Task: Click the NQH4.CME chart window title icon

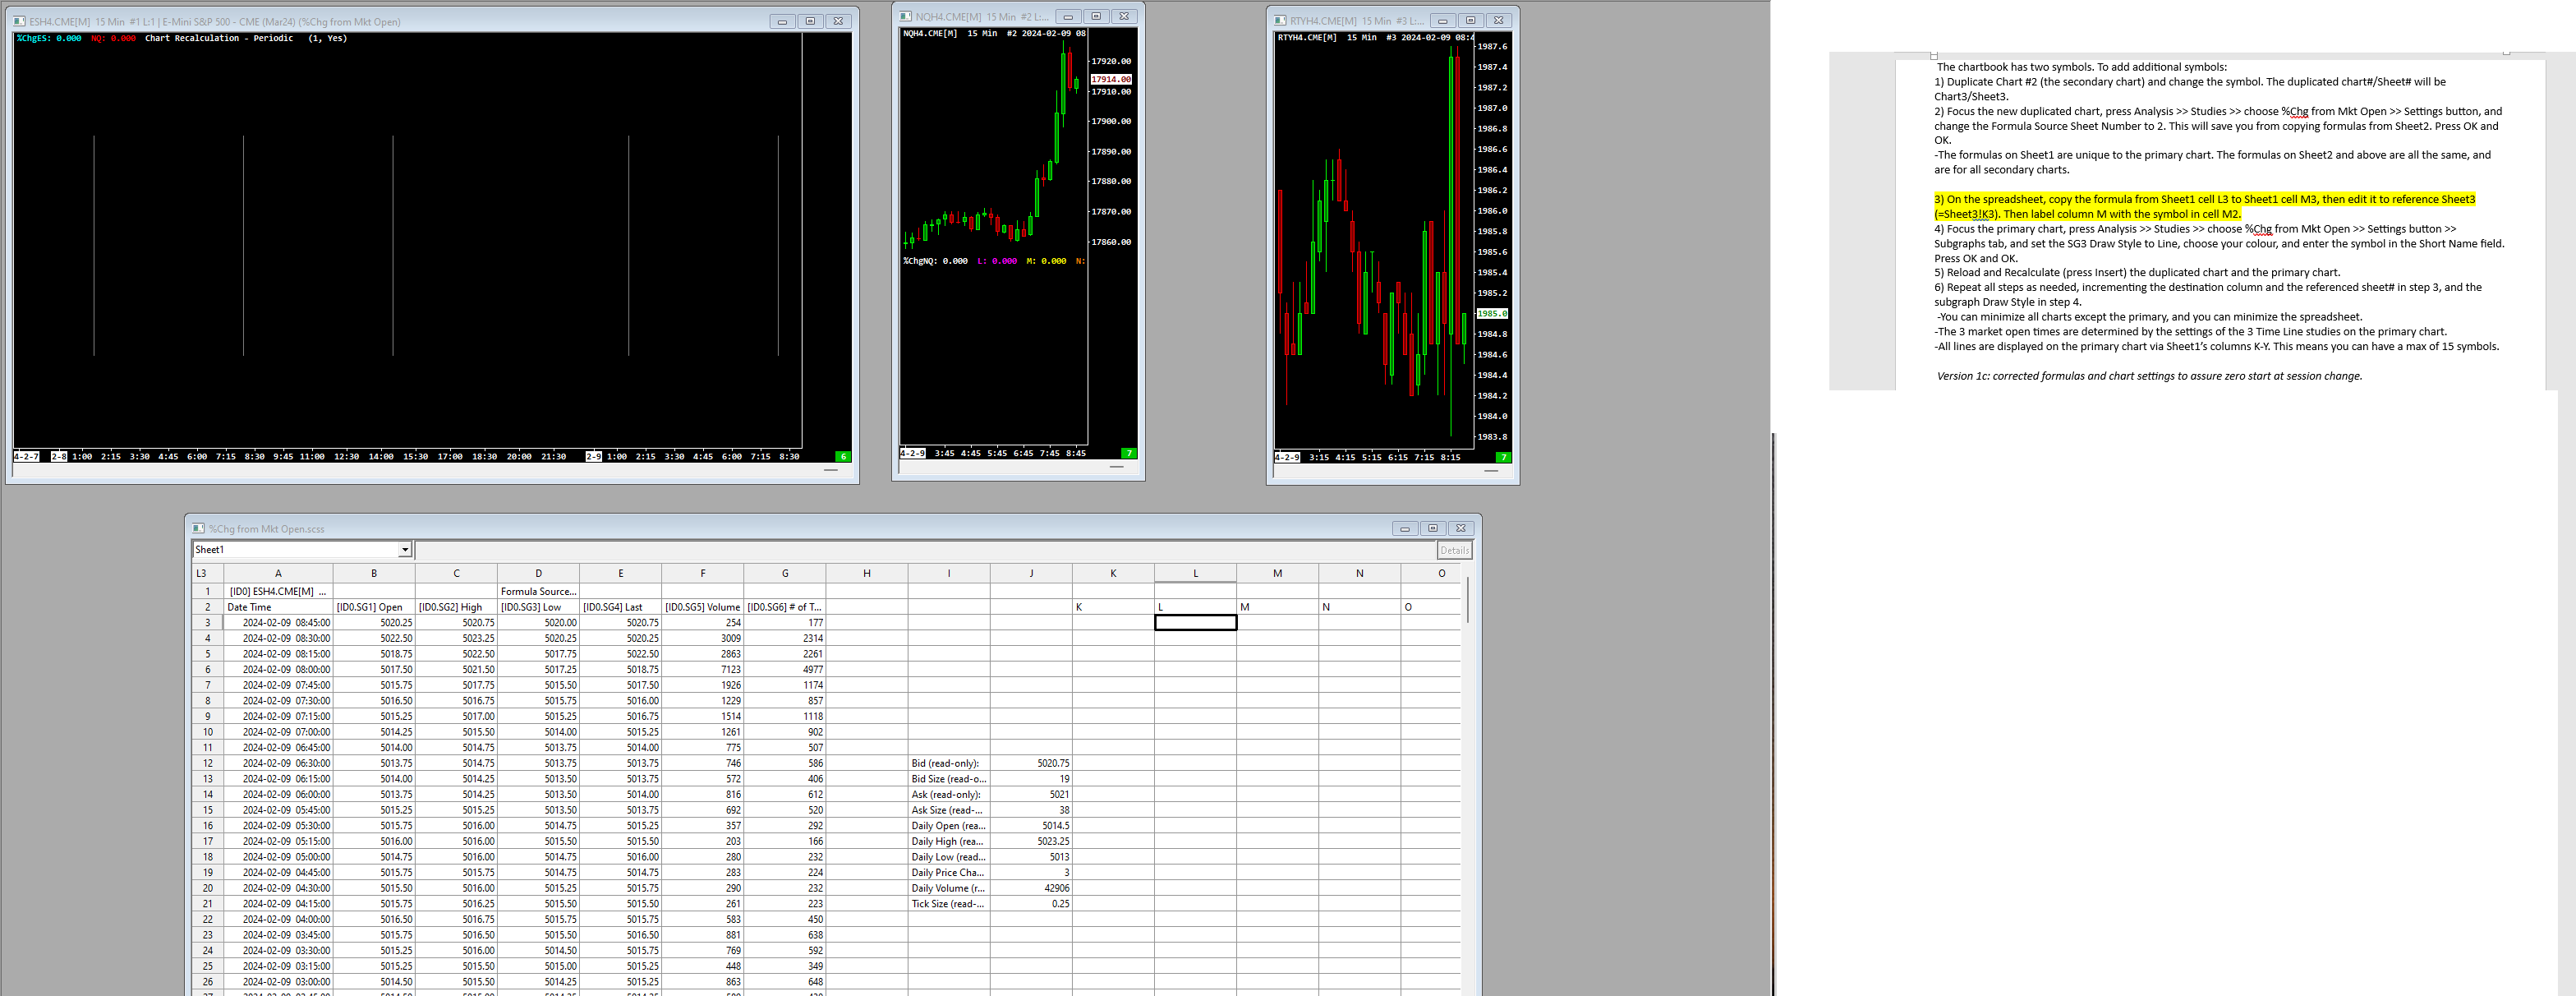Action: [905, 17]
